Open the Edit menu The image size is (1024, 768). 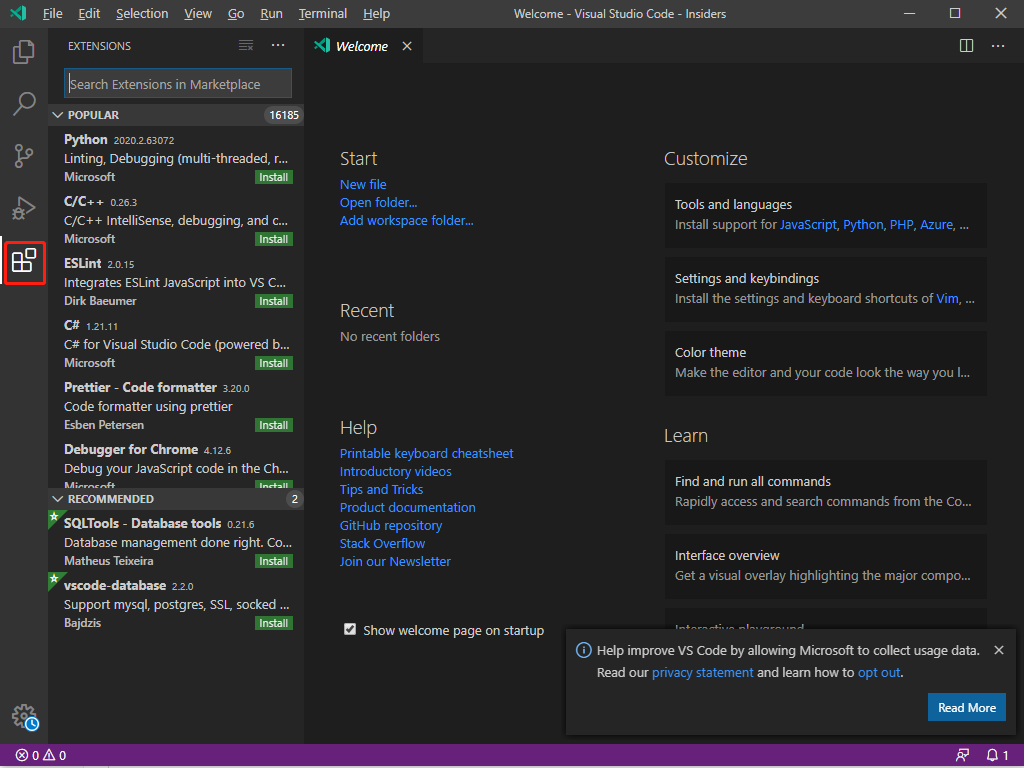89,14
